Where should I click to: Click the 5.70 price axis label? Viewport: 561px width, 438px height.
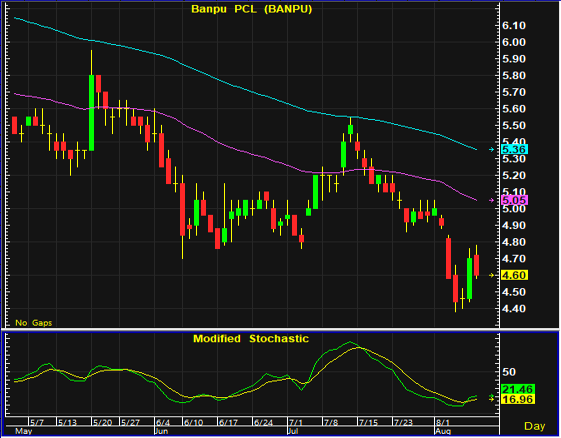pyautogui.click(x=514, y=92)
